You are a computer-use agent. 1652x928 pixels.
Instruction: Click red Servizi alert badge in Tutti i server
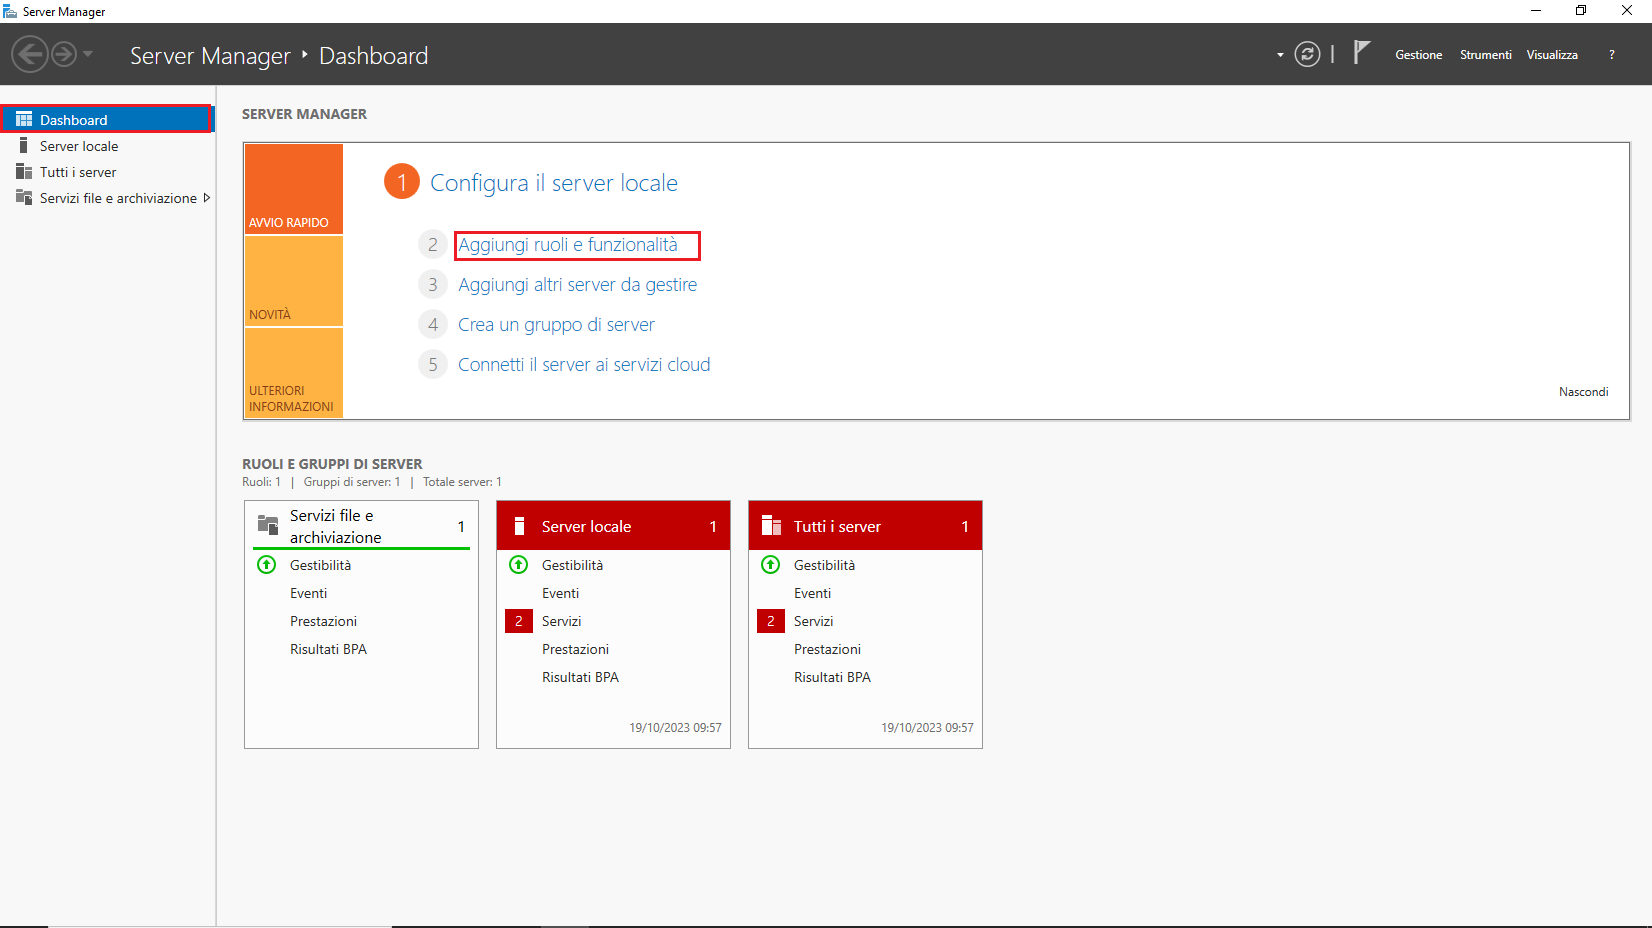(771, 621)
